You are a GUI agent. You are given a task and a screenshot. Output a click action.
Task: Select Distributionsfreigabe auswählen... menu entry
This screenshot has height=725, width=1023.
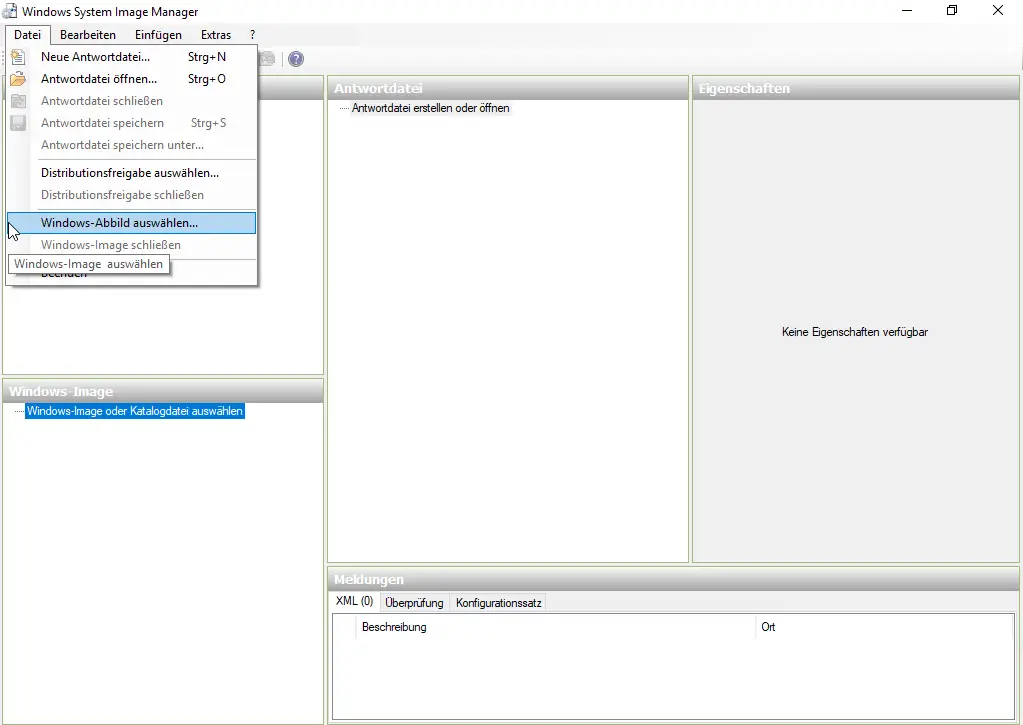131,173
